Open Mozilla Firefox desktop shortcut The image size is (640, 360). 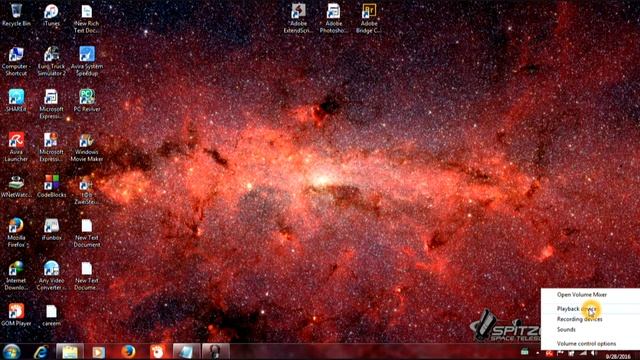16,233
